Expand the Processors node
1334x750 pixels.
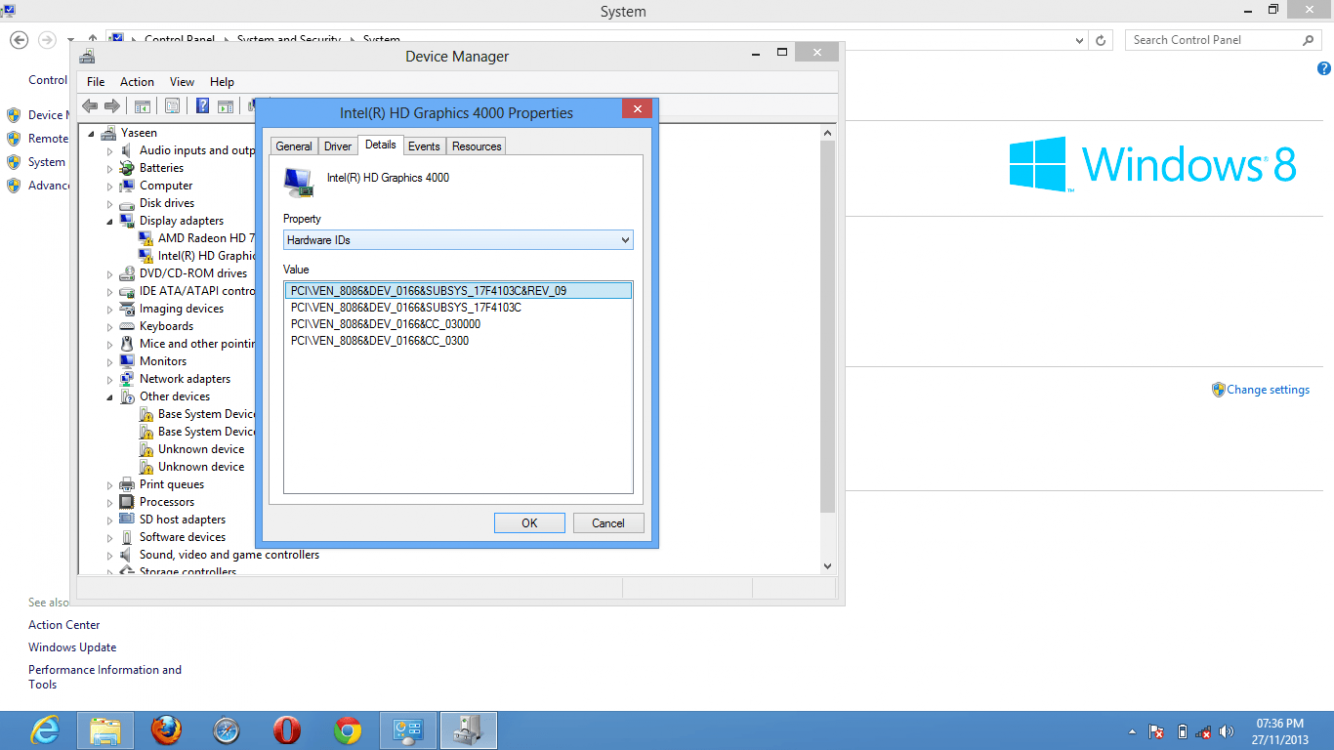(110, 503)
